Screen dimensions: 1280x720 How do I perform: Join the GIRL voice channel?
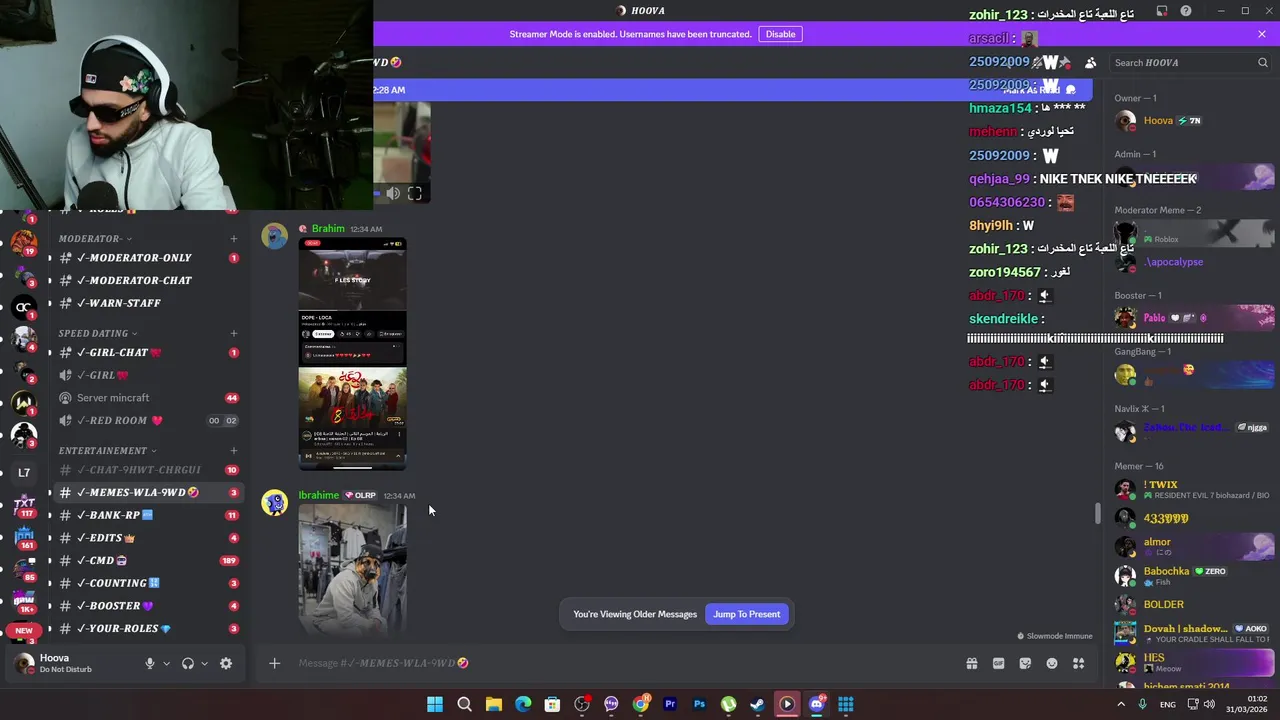point(148,375)
